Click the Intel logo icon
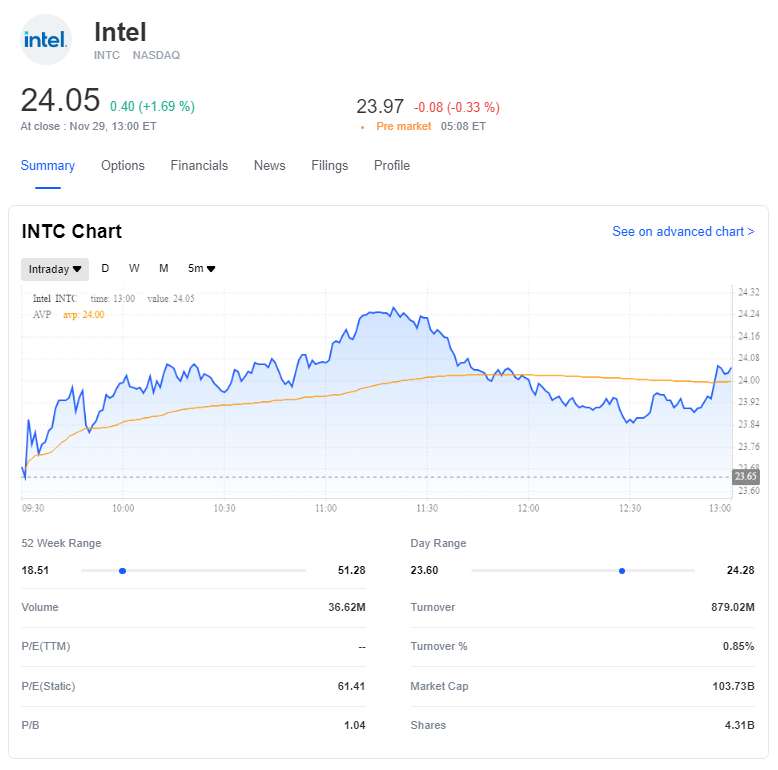Image resolution: width=778 pixels, height=770 pixels. pyautogui.click(x=46, y=40)
